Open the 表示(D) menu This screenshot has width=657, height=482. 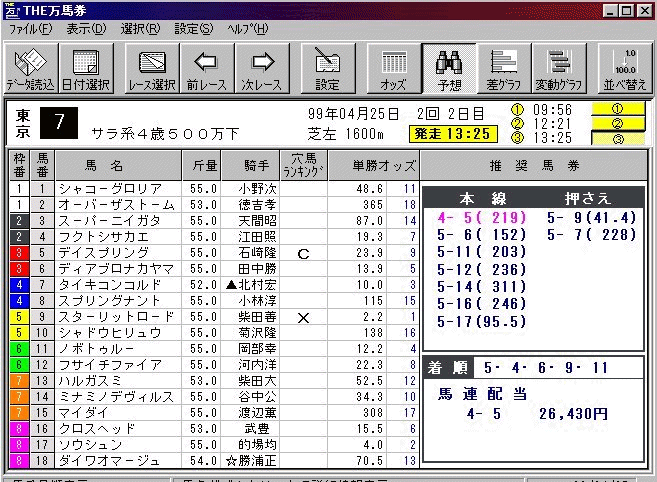coord(86,29)
